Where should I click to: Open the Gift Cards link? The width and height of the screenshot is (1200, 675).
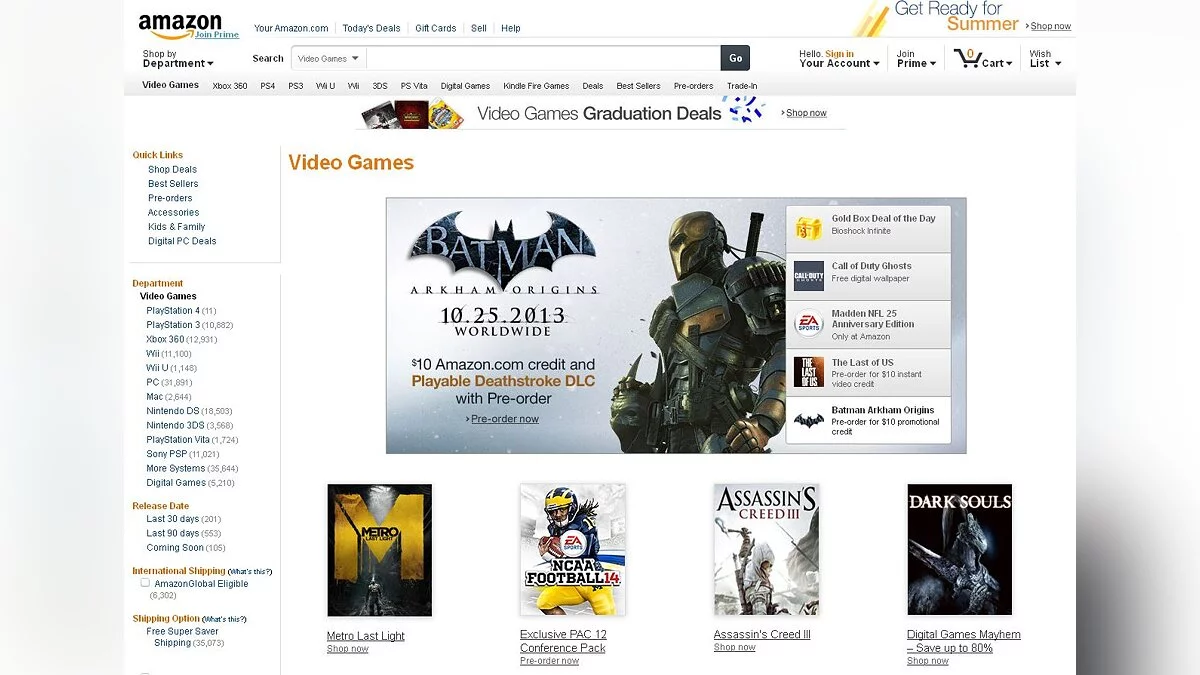pyautogui.click(x=436, y=28)
